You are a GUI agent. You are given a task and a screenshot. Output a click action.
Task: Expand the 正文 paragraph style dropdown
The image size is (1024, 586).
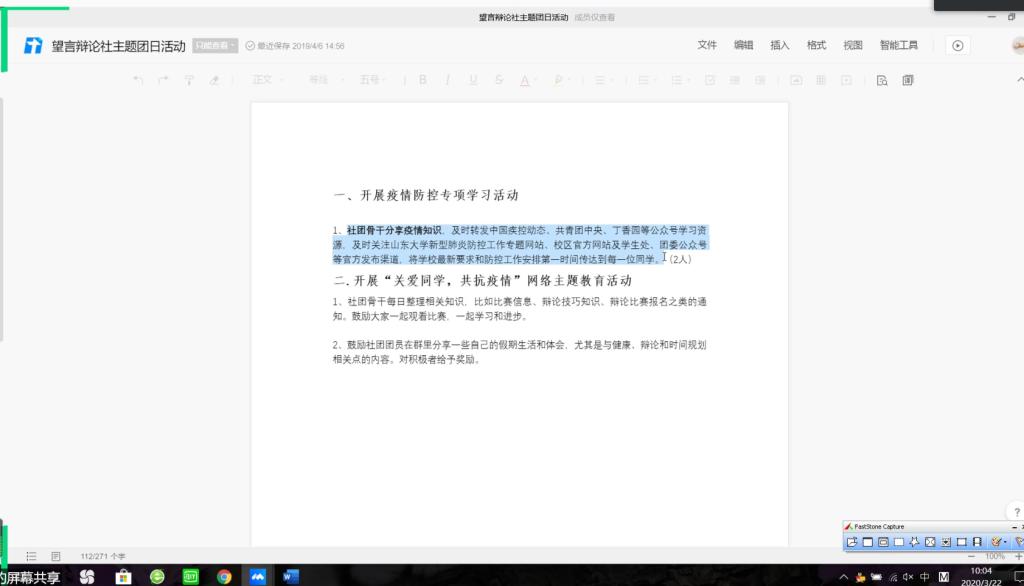[268, 80]
